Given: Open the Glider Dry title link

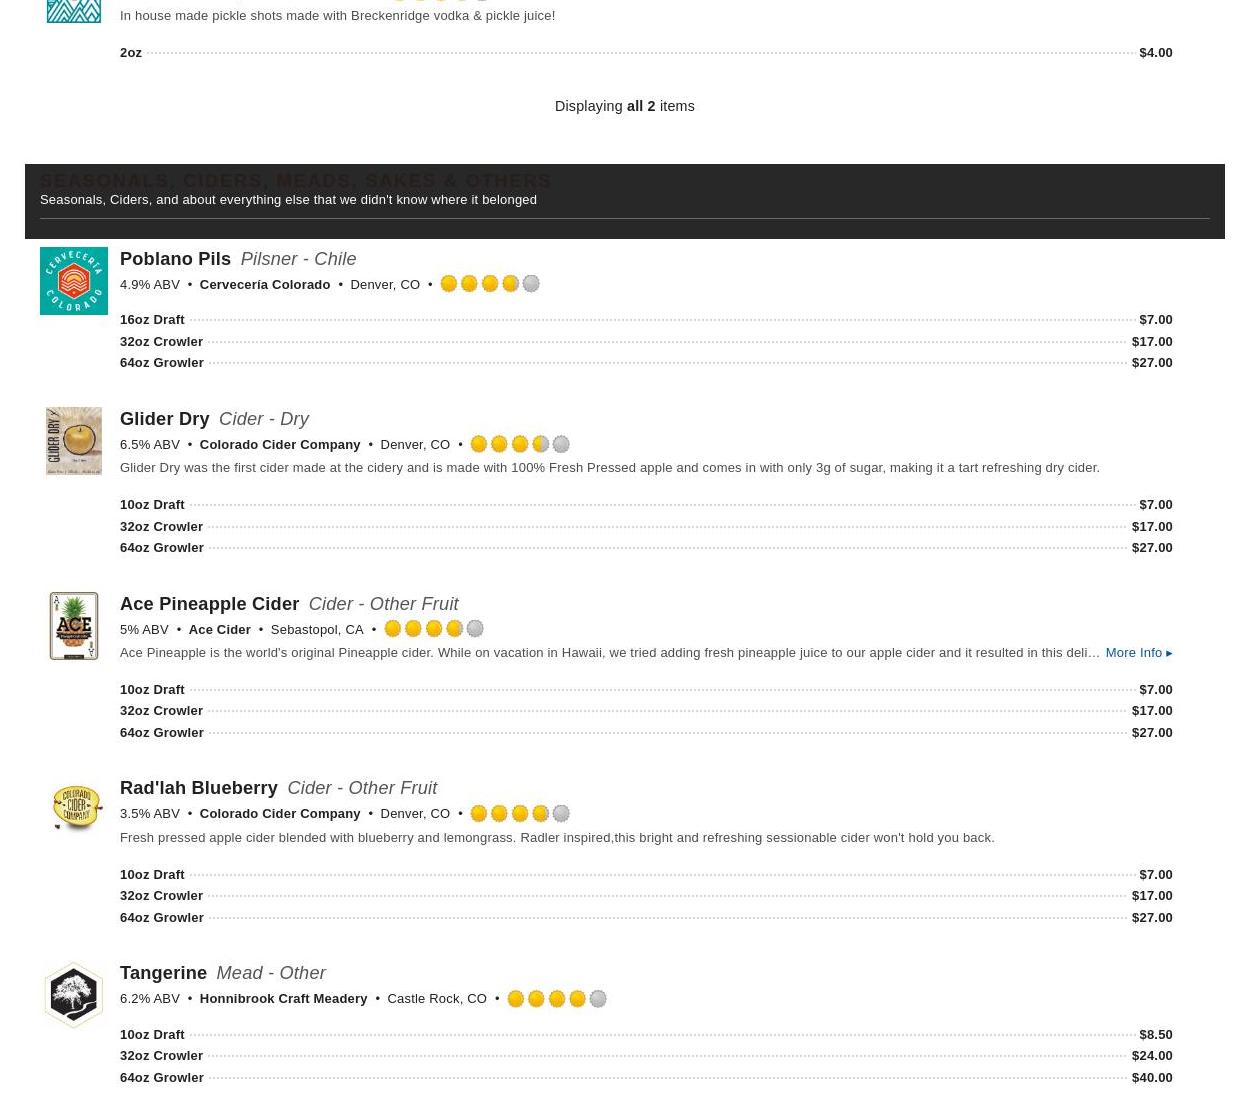Looking at the screenshot, I should point(164,418).
